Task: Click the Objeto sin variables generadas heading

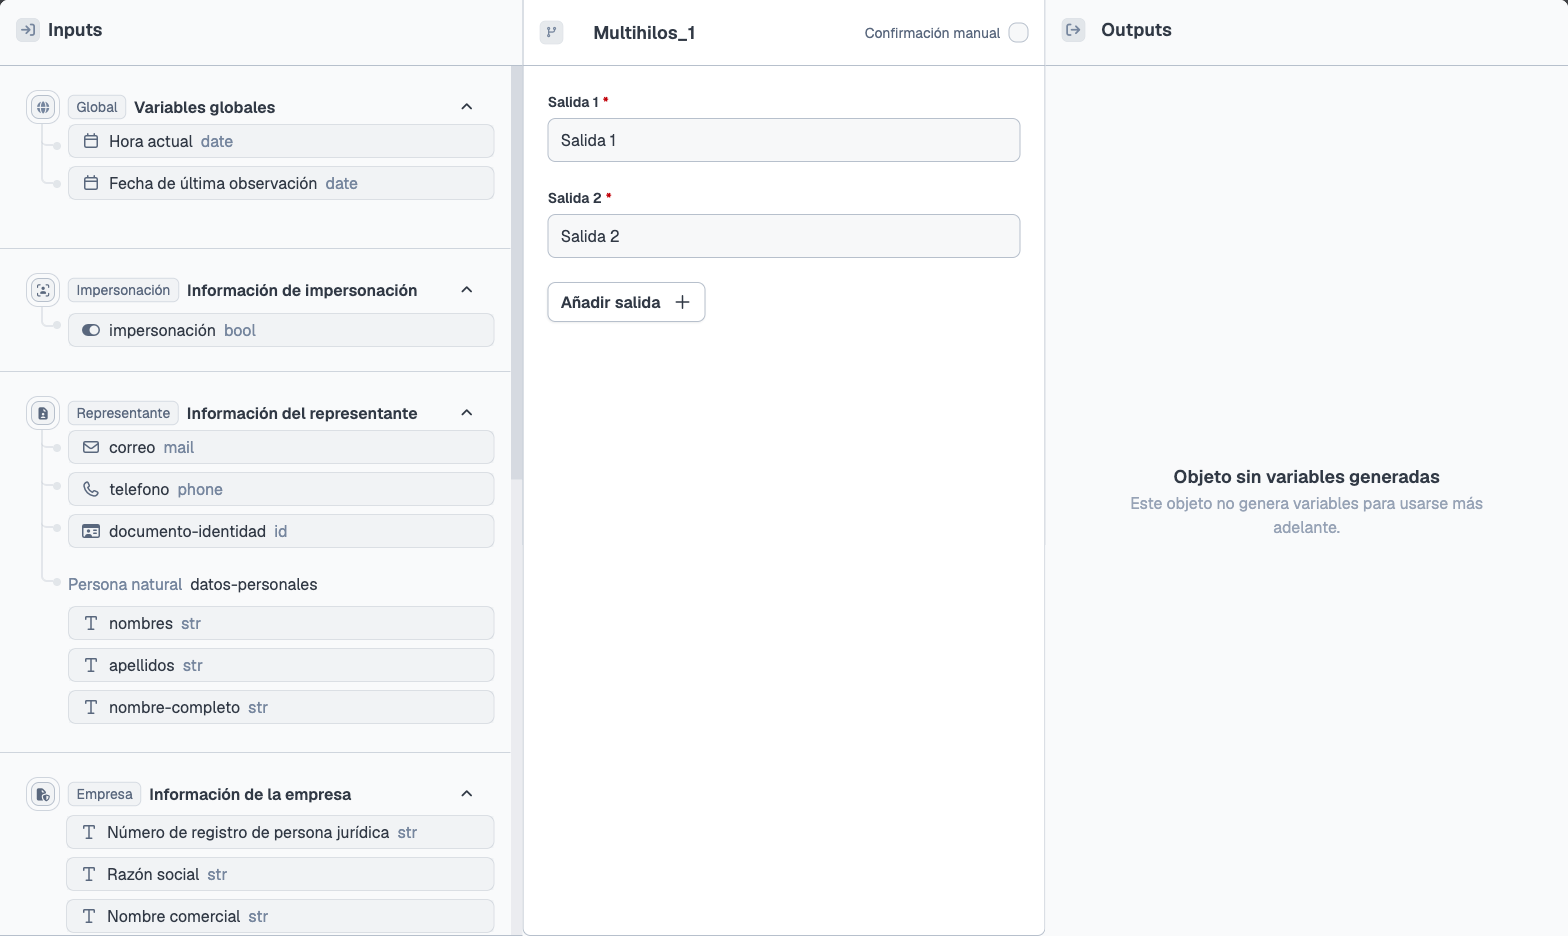Action: coord(1306,477)
